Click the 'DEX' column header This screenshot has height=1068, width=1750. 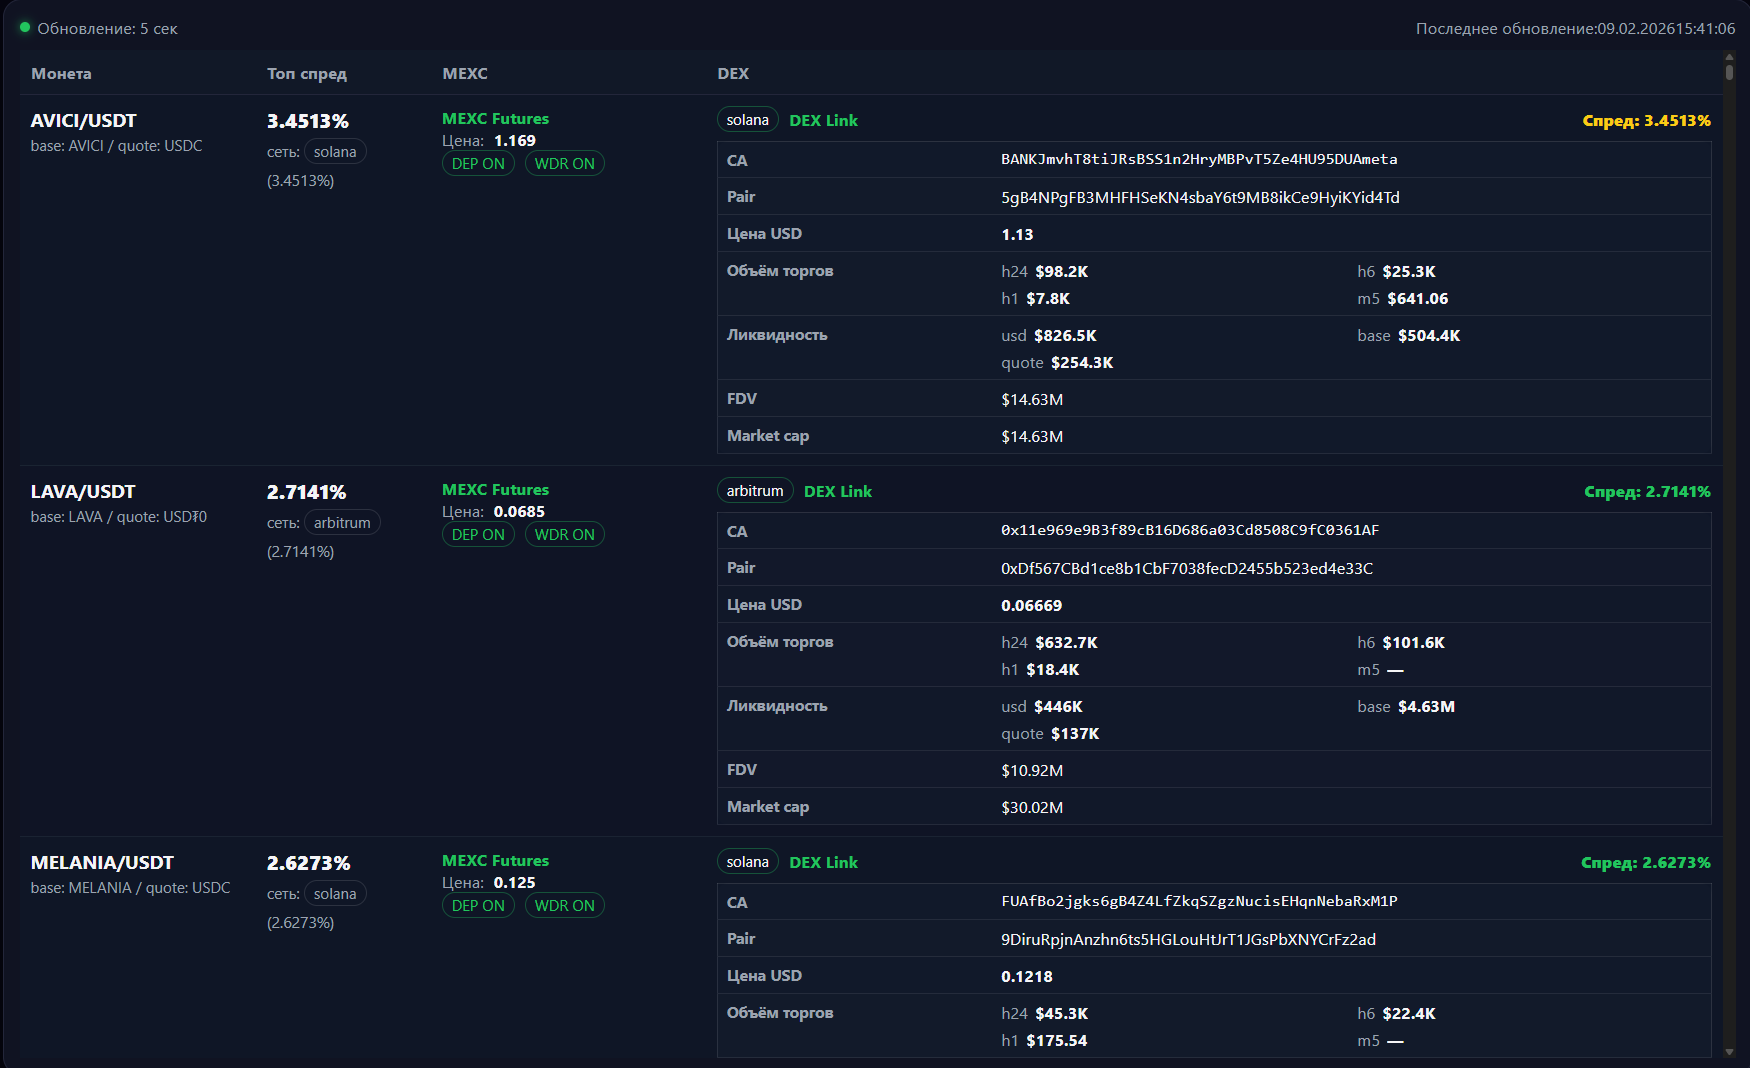click(x=733, y=74)
